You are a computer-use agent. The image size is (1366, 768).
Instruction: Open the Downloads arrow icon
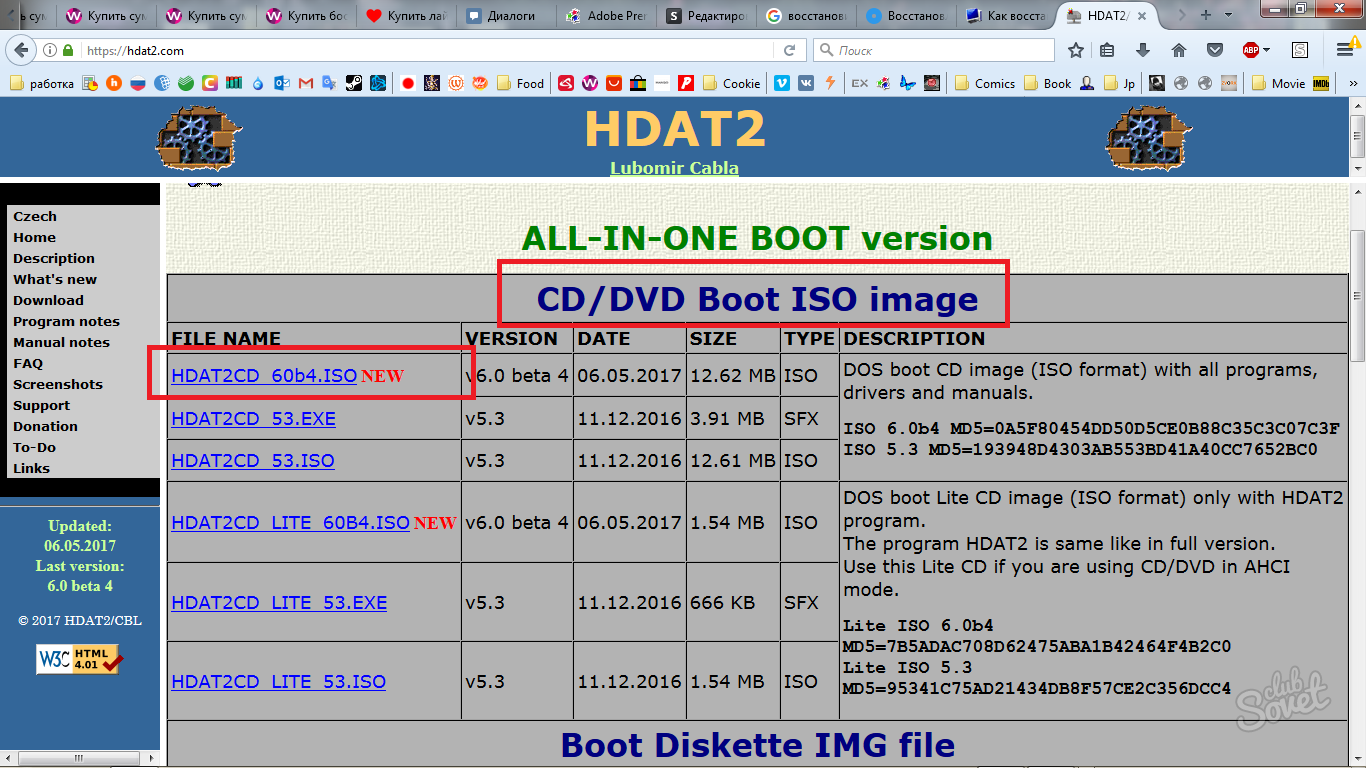click(x=1143, y=50)
